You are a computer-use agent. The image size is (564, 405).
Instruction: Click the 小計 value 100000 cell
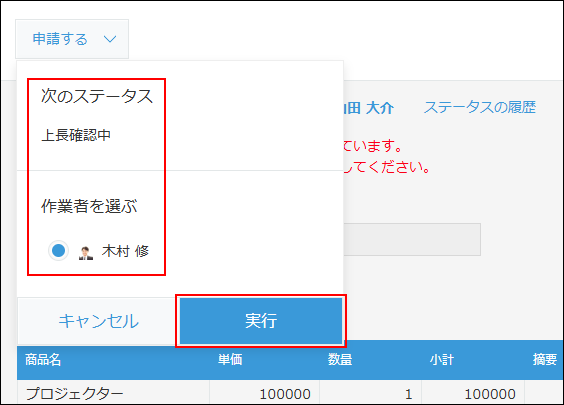point(473,393)
